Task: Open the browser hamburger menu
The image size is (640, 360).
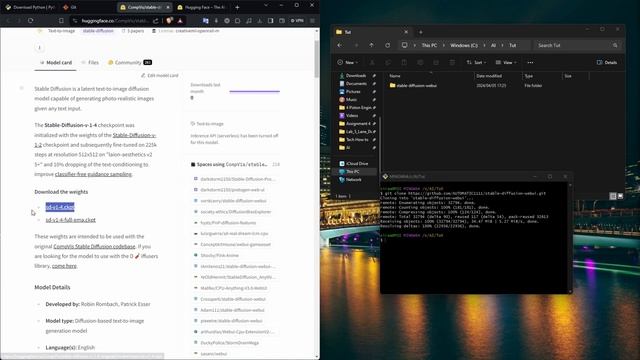Action: 313,20
